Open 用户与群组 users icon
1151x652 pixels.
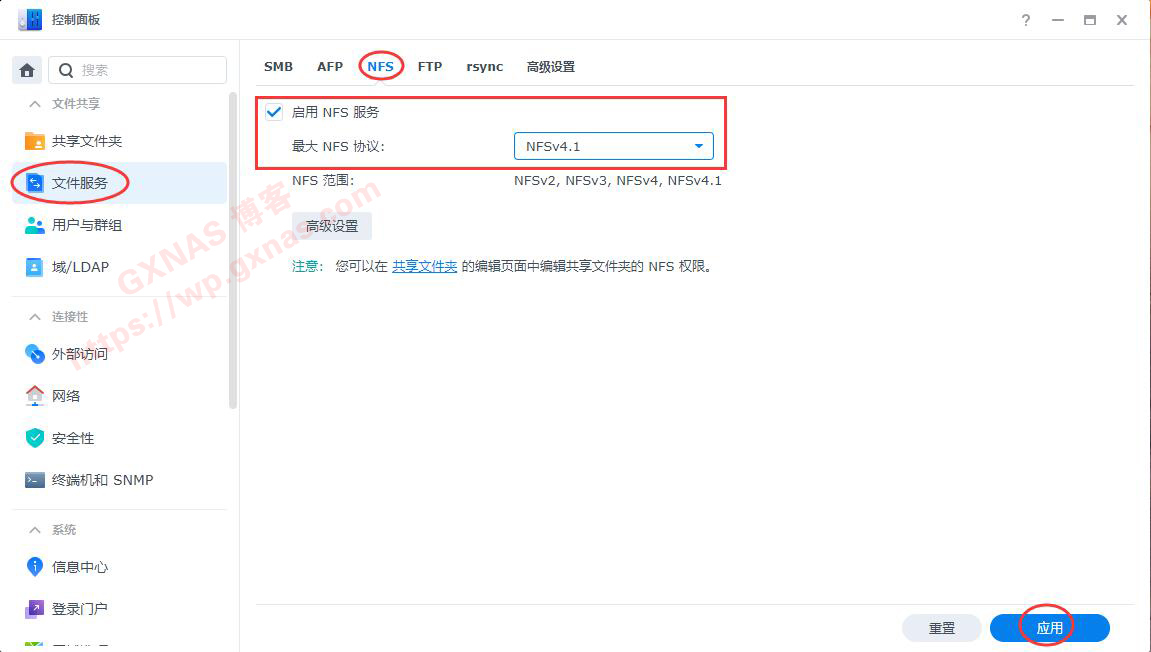(x=35, y=225)
